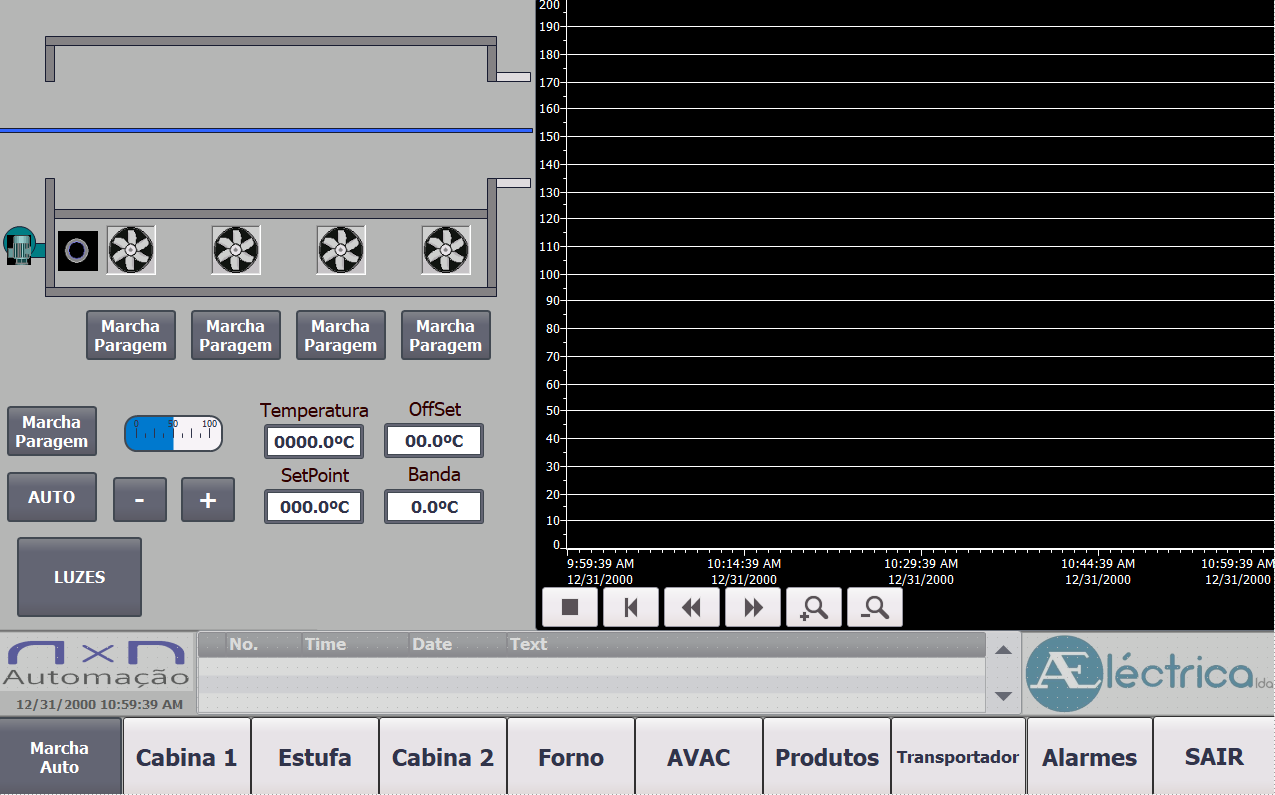The height and width of the screenshot is (795, 1275).
Task: Switch to the AVAC tab
Action: tap(699, 757)
